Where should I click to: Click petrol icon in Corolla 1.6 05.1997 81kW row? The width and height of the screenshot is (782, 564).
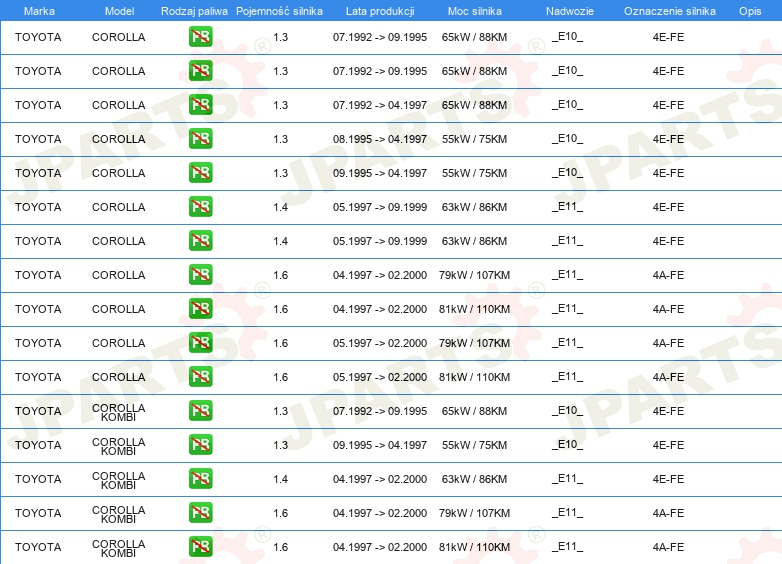click(200, 376)
